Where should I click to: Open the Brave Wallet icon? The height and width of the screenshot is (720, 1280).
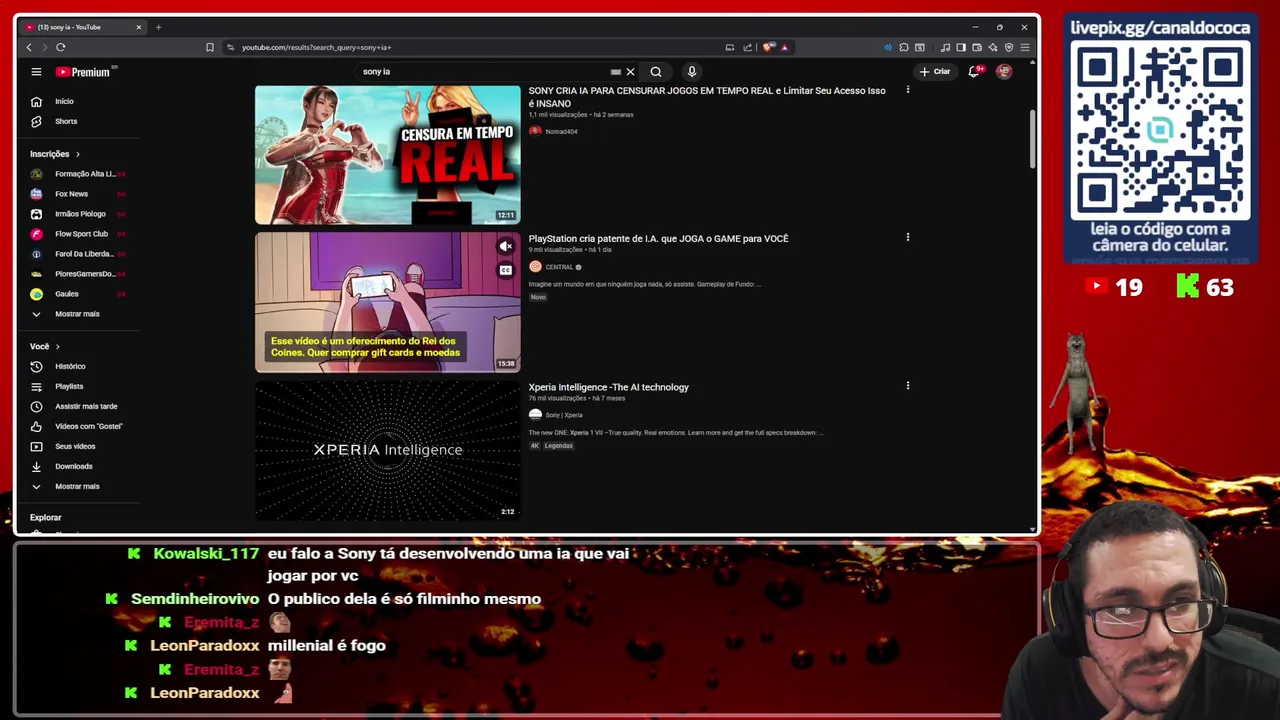click(977, 47)
